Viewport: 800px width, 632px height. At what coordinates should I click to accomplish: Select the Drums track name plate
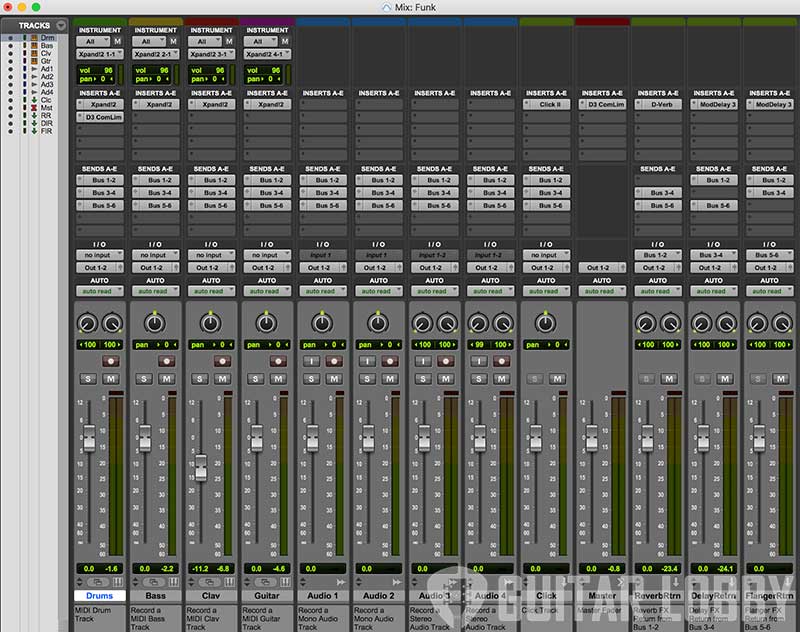pyautogui.click(x=100, y=596)
